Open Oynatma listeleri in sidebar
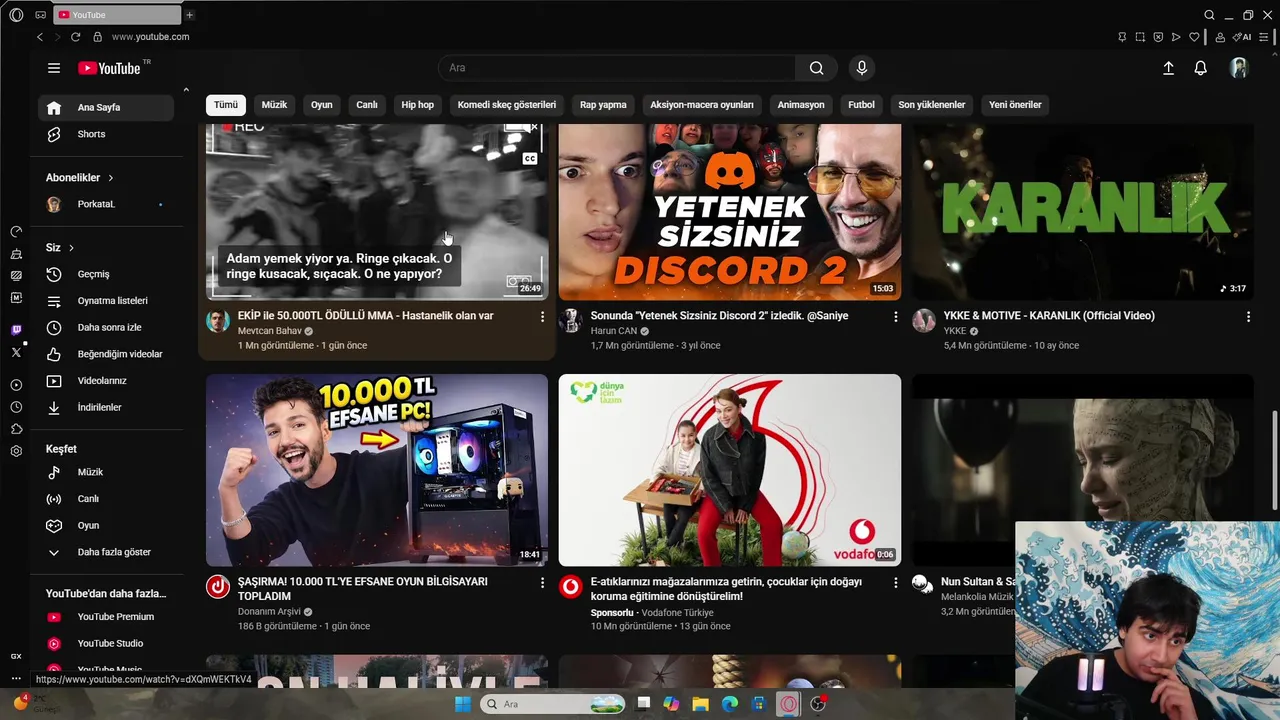Viewport: 1280px width, 720px height. [x=106, y=301]
